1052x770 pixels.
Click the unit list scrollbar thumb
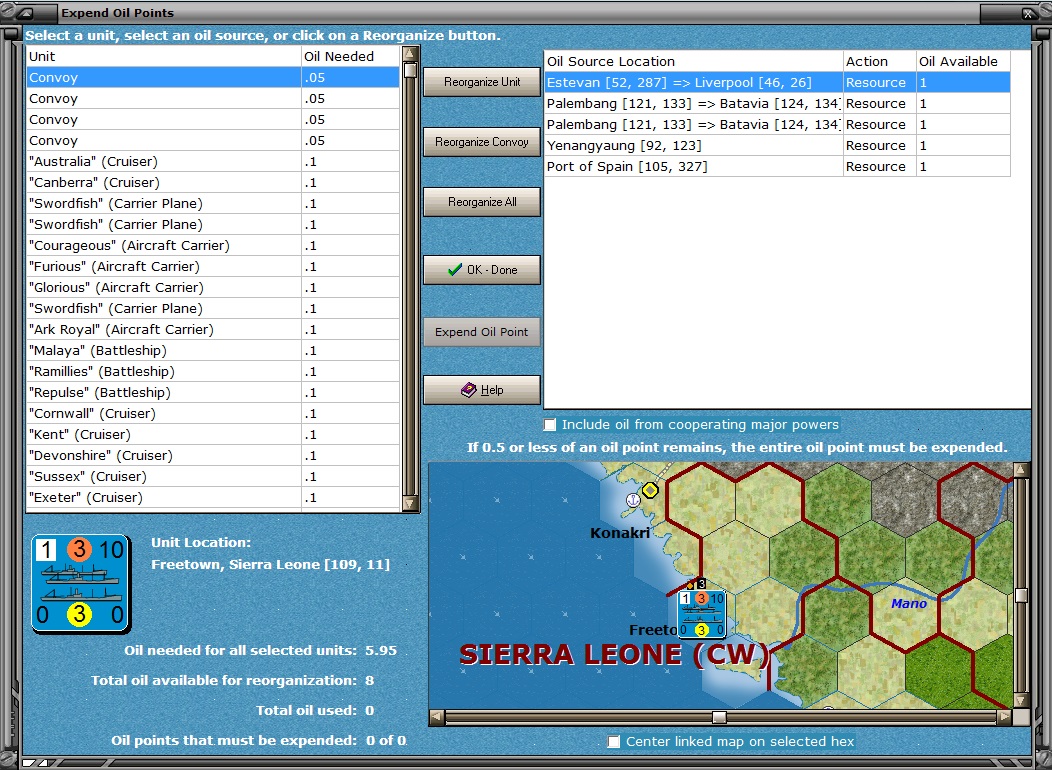tap(410, 70)
